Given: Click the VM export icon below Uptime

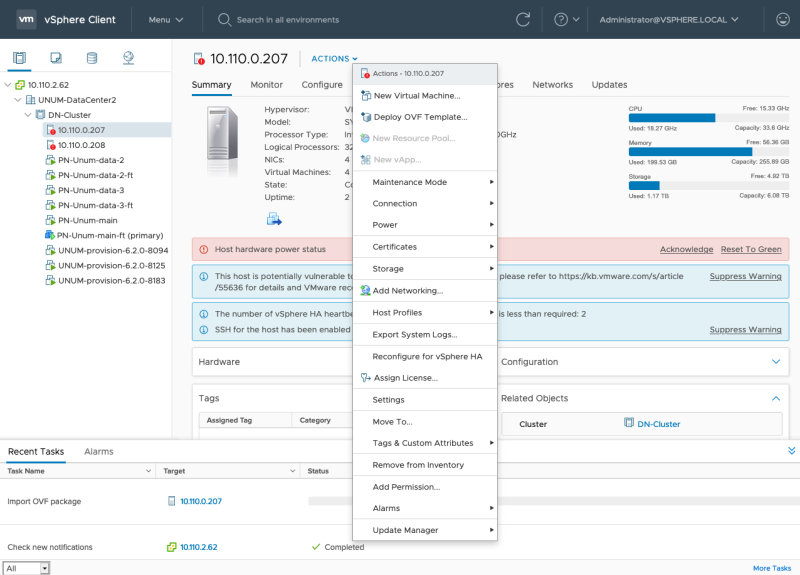Looking at the screenshot, I should point(274,219).
